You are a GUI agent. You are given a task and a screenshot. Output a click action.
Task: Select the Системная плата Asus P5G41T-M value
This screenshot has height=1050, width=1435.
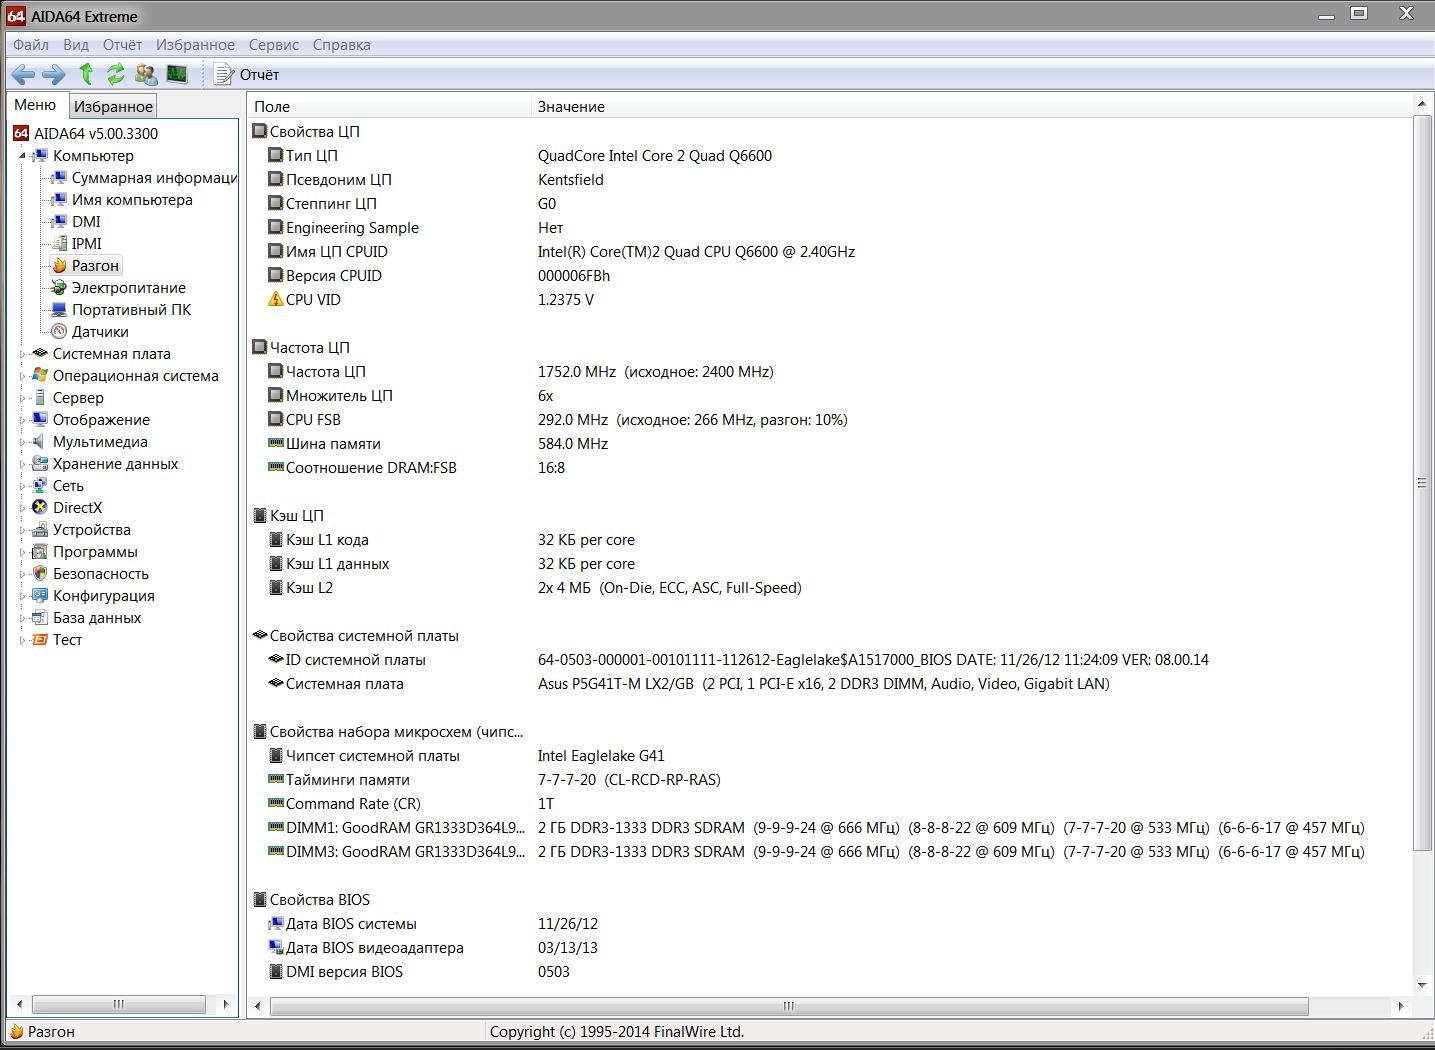(x=824, y=683)
